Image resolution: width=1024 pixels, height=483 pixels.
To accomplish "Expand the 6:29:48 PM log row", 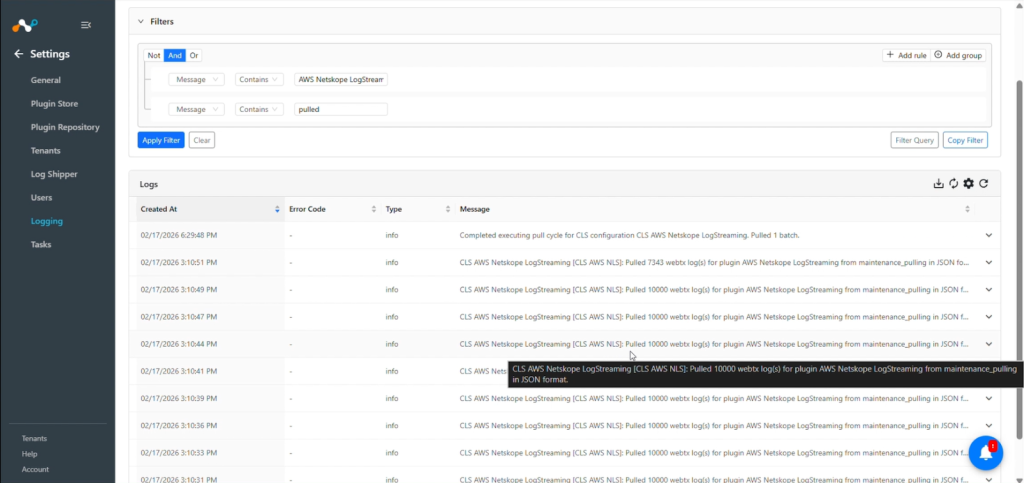I will (989, 235).
